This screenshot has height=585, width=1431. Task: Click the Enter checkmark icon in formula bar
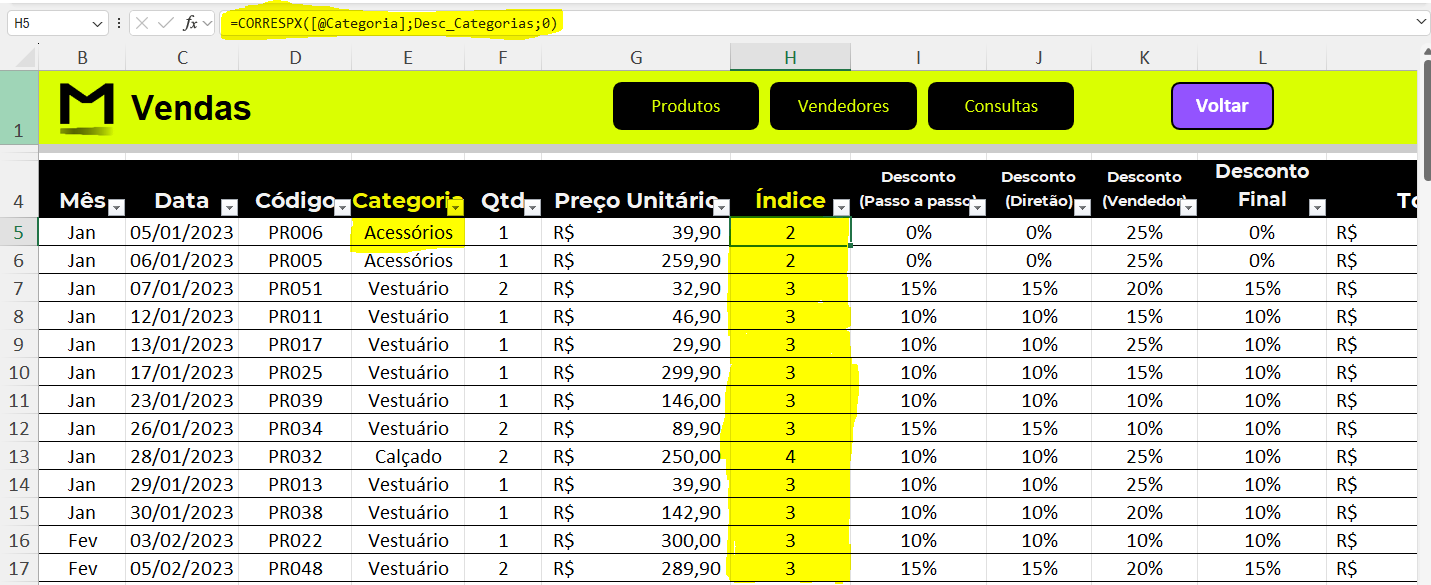[x=166, y=23]
